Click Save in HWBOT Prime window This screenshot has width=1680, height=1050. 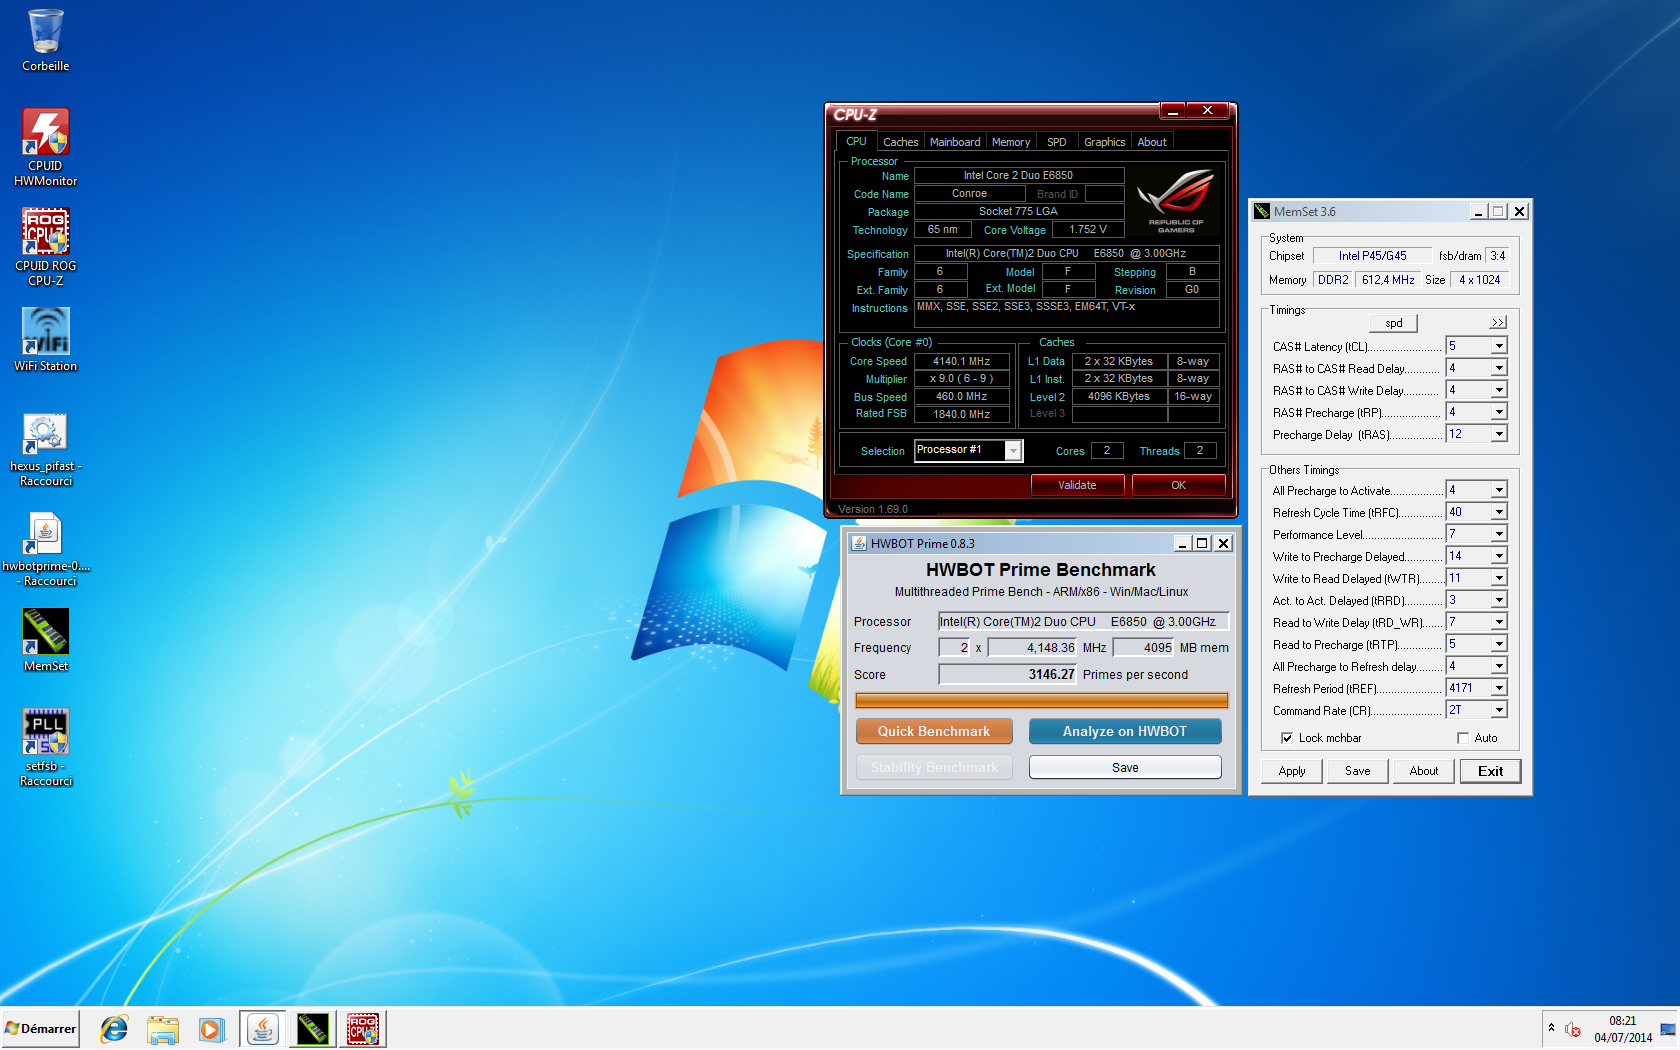(1125, 767)
